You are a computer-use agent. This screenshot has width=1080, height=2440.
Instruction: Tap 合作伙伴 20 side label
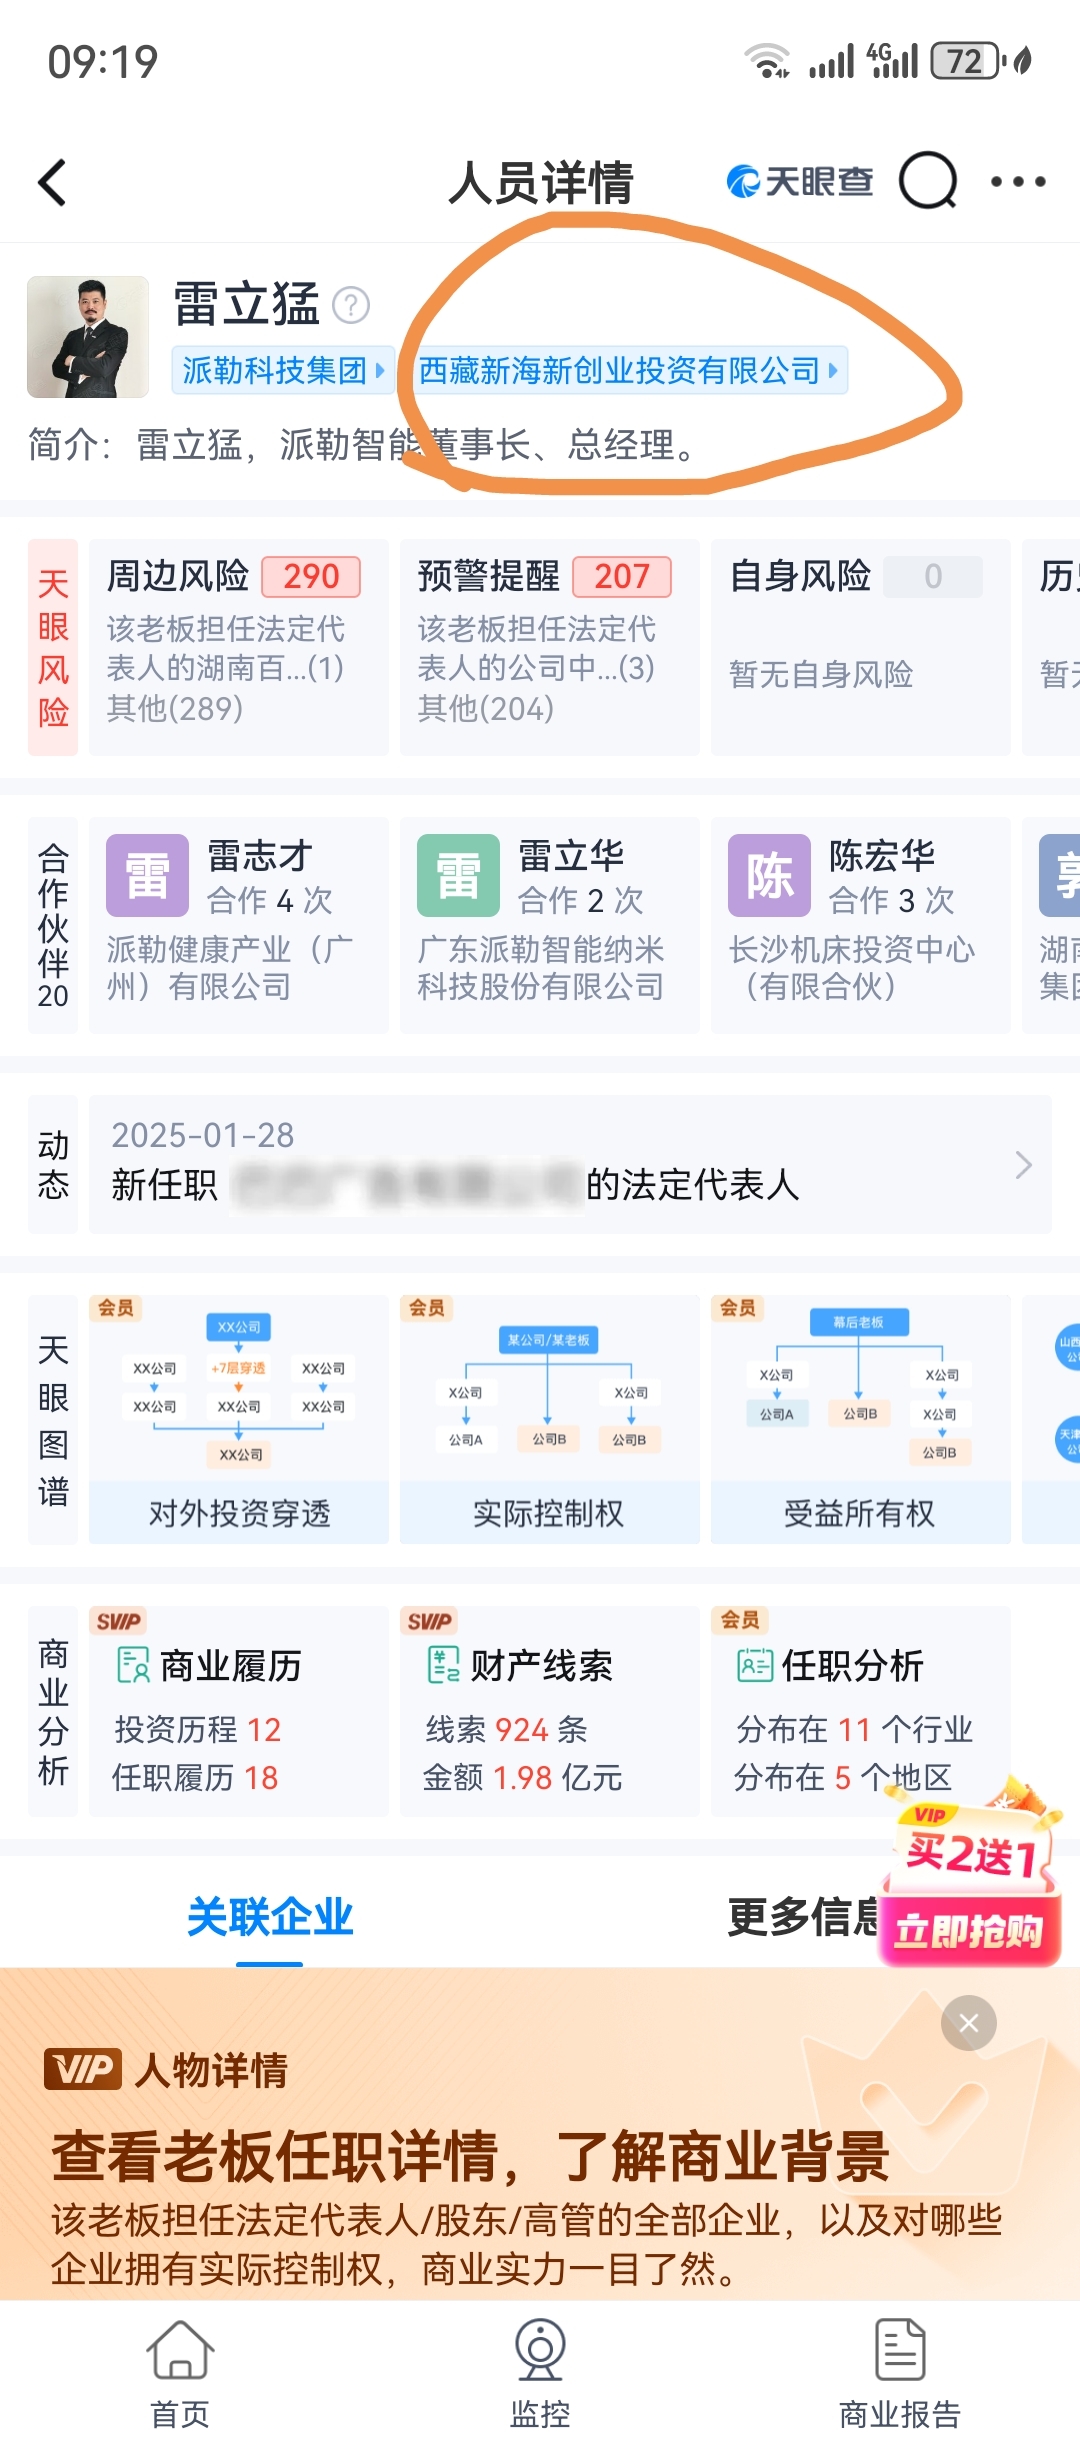[53, 925]
